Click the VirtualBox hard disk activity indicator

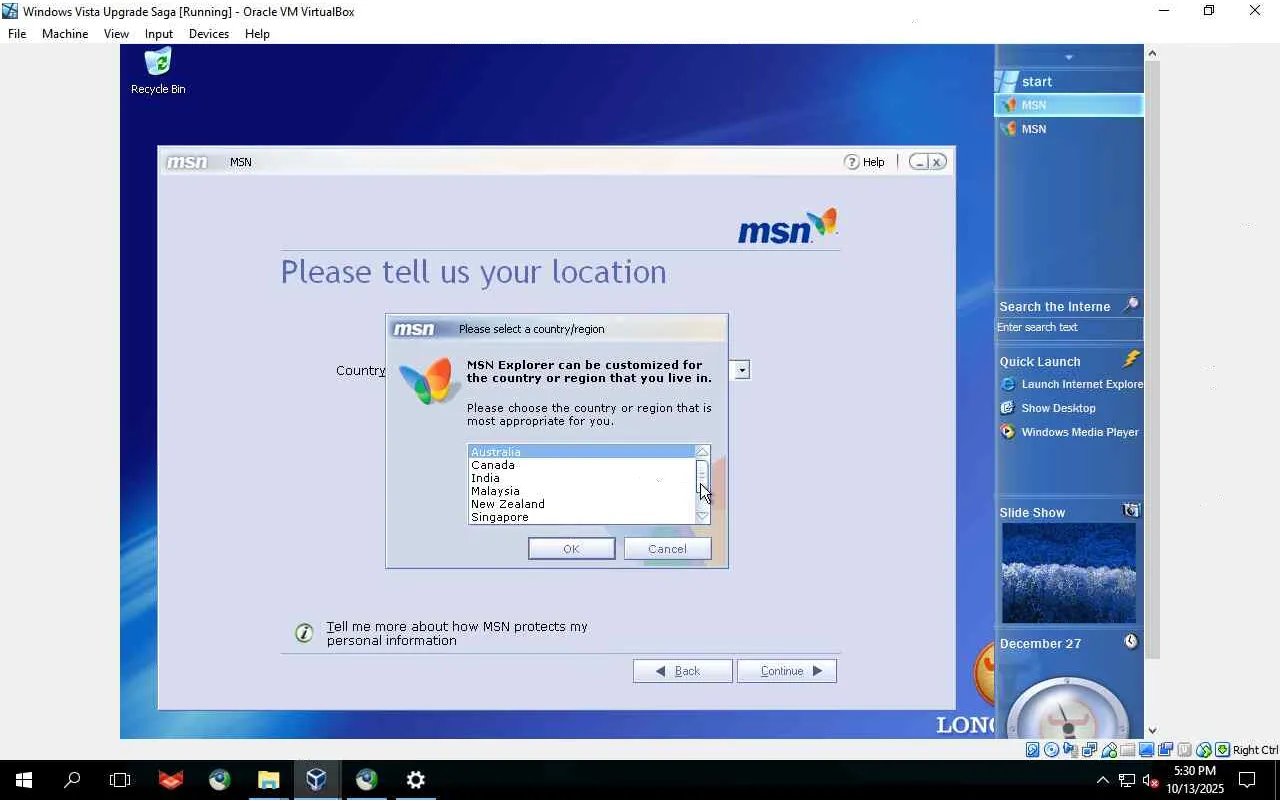(1033, 750)
